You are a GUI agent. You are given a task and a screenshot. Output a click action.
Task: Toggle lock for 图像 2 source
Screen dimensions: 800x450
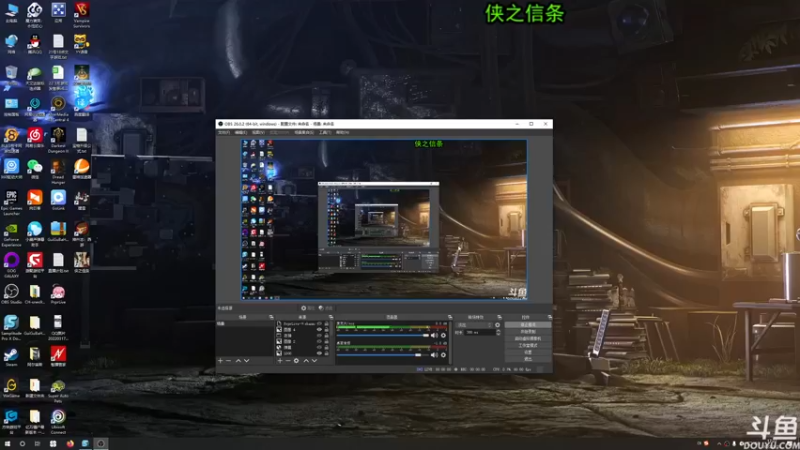327,341
